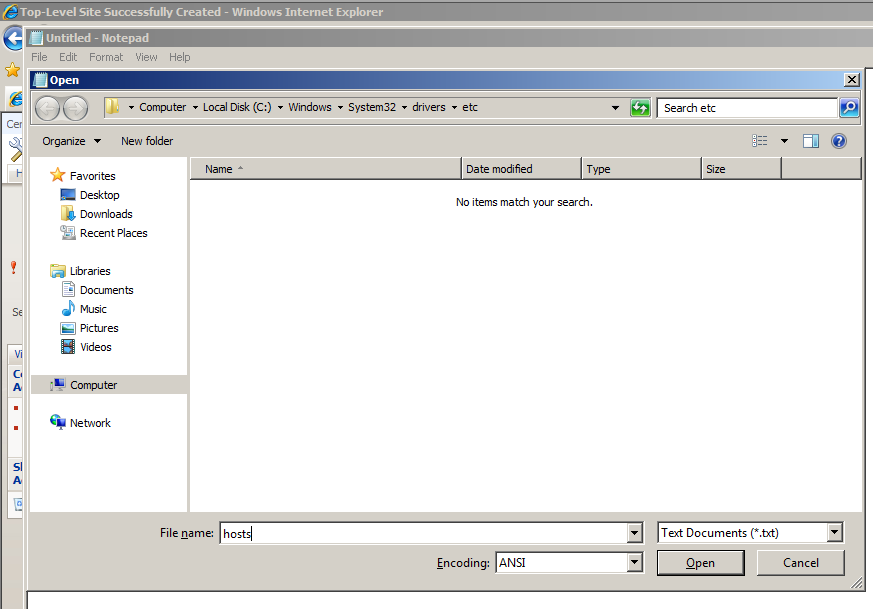The width and height of the screenshot is (873, 609).
Task: Click Internet Explorer favorites star
Action: (12, 70)
